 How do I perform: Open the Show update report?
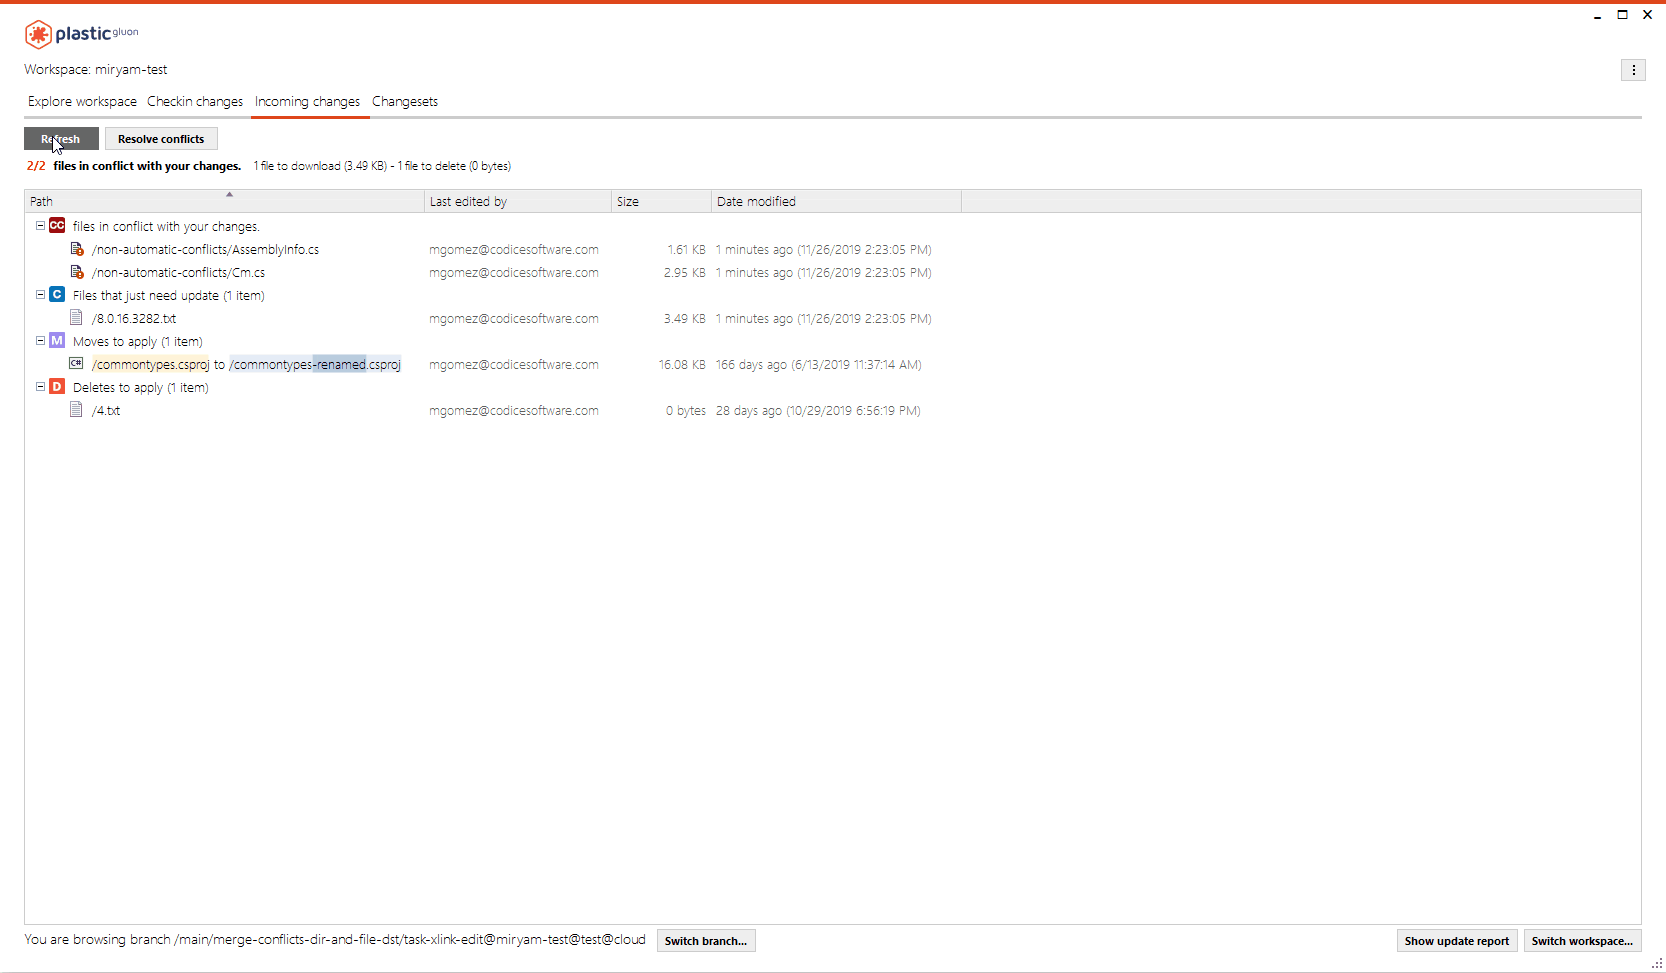[x=1456, y=940]
